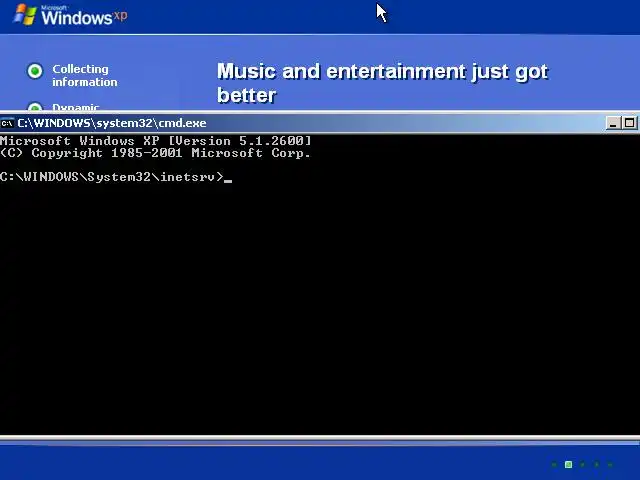The image size is (640, 480).
Task: Click the cmd.exe title bar text
Action: tap(112, 123)
